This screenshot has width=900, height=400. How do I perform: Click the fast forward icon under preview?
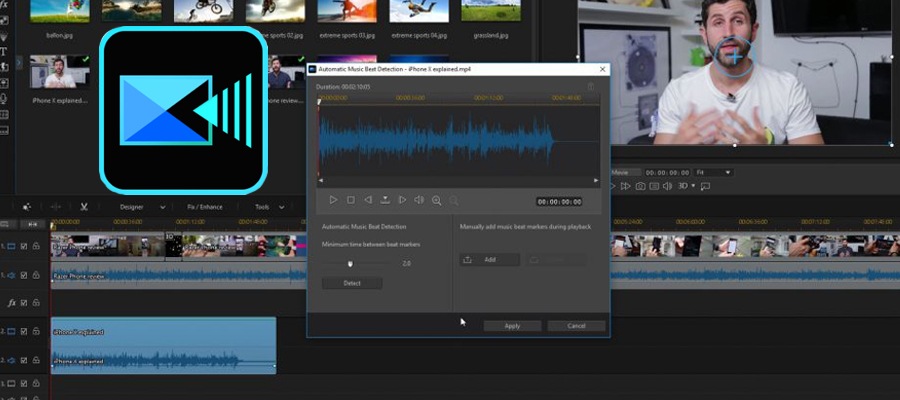coord(625,186)
